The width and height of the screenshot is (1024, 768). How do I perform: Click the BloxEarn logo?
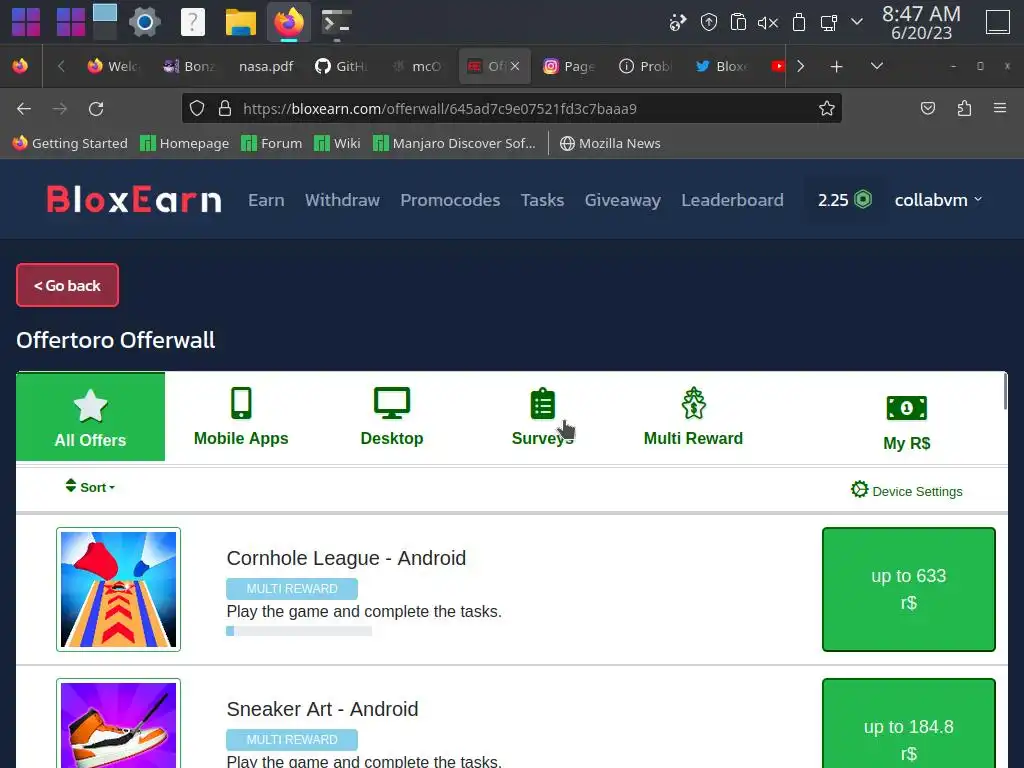coord(134,199)
